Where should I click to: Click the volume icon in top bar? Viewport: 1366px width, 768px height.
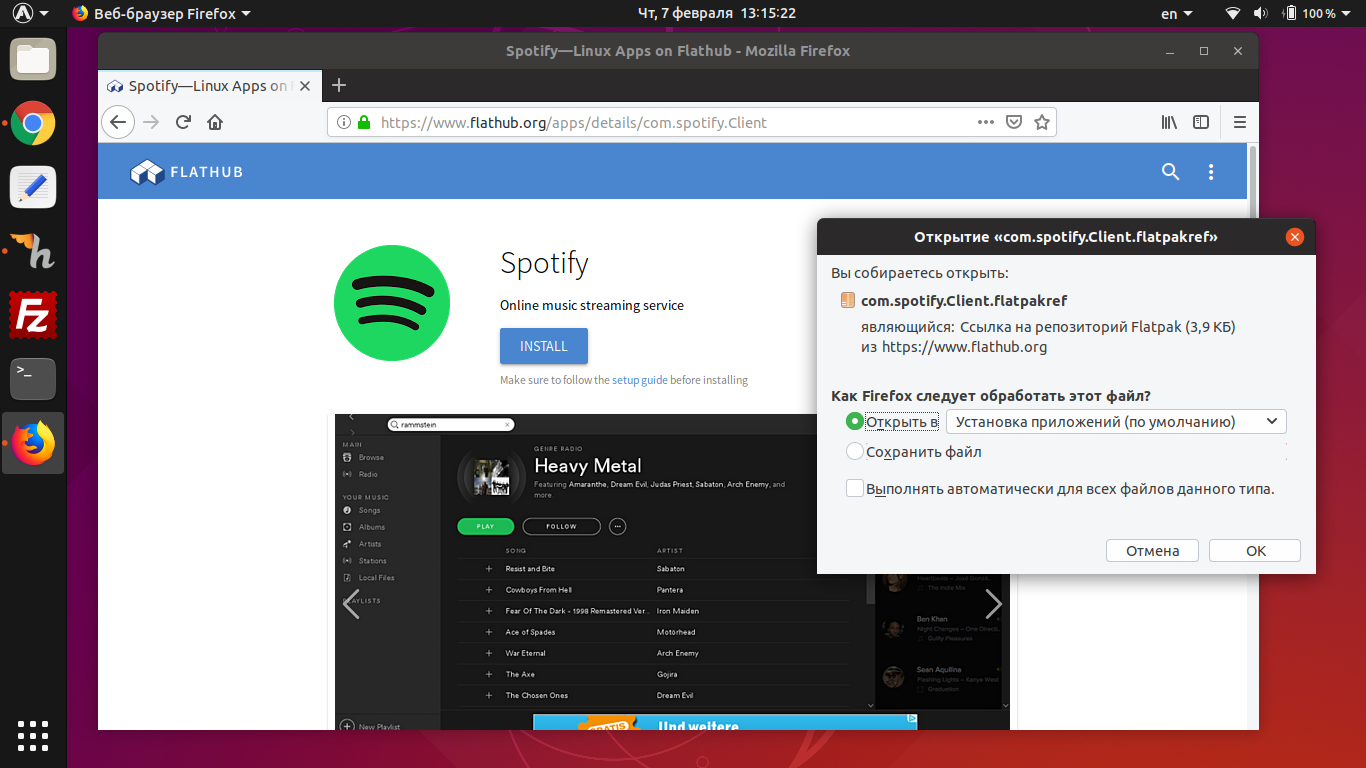click(1260, 14)
